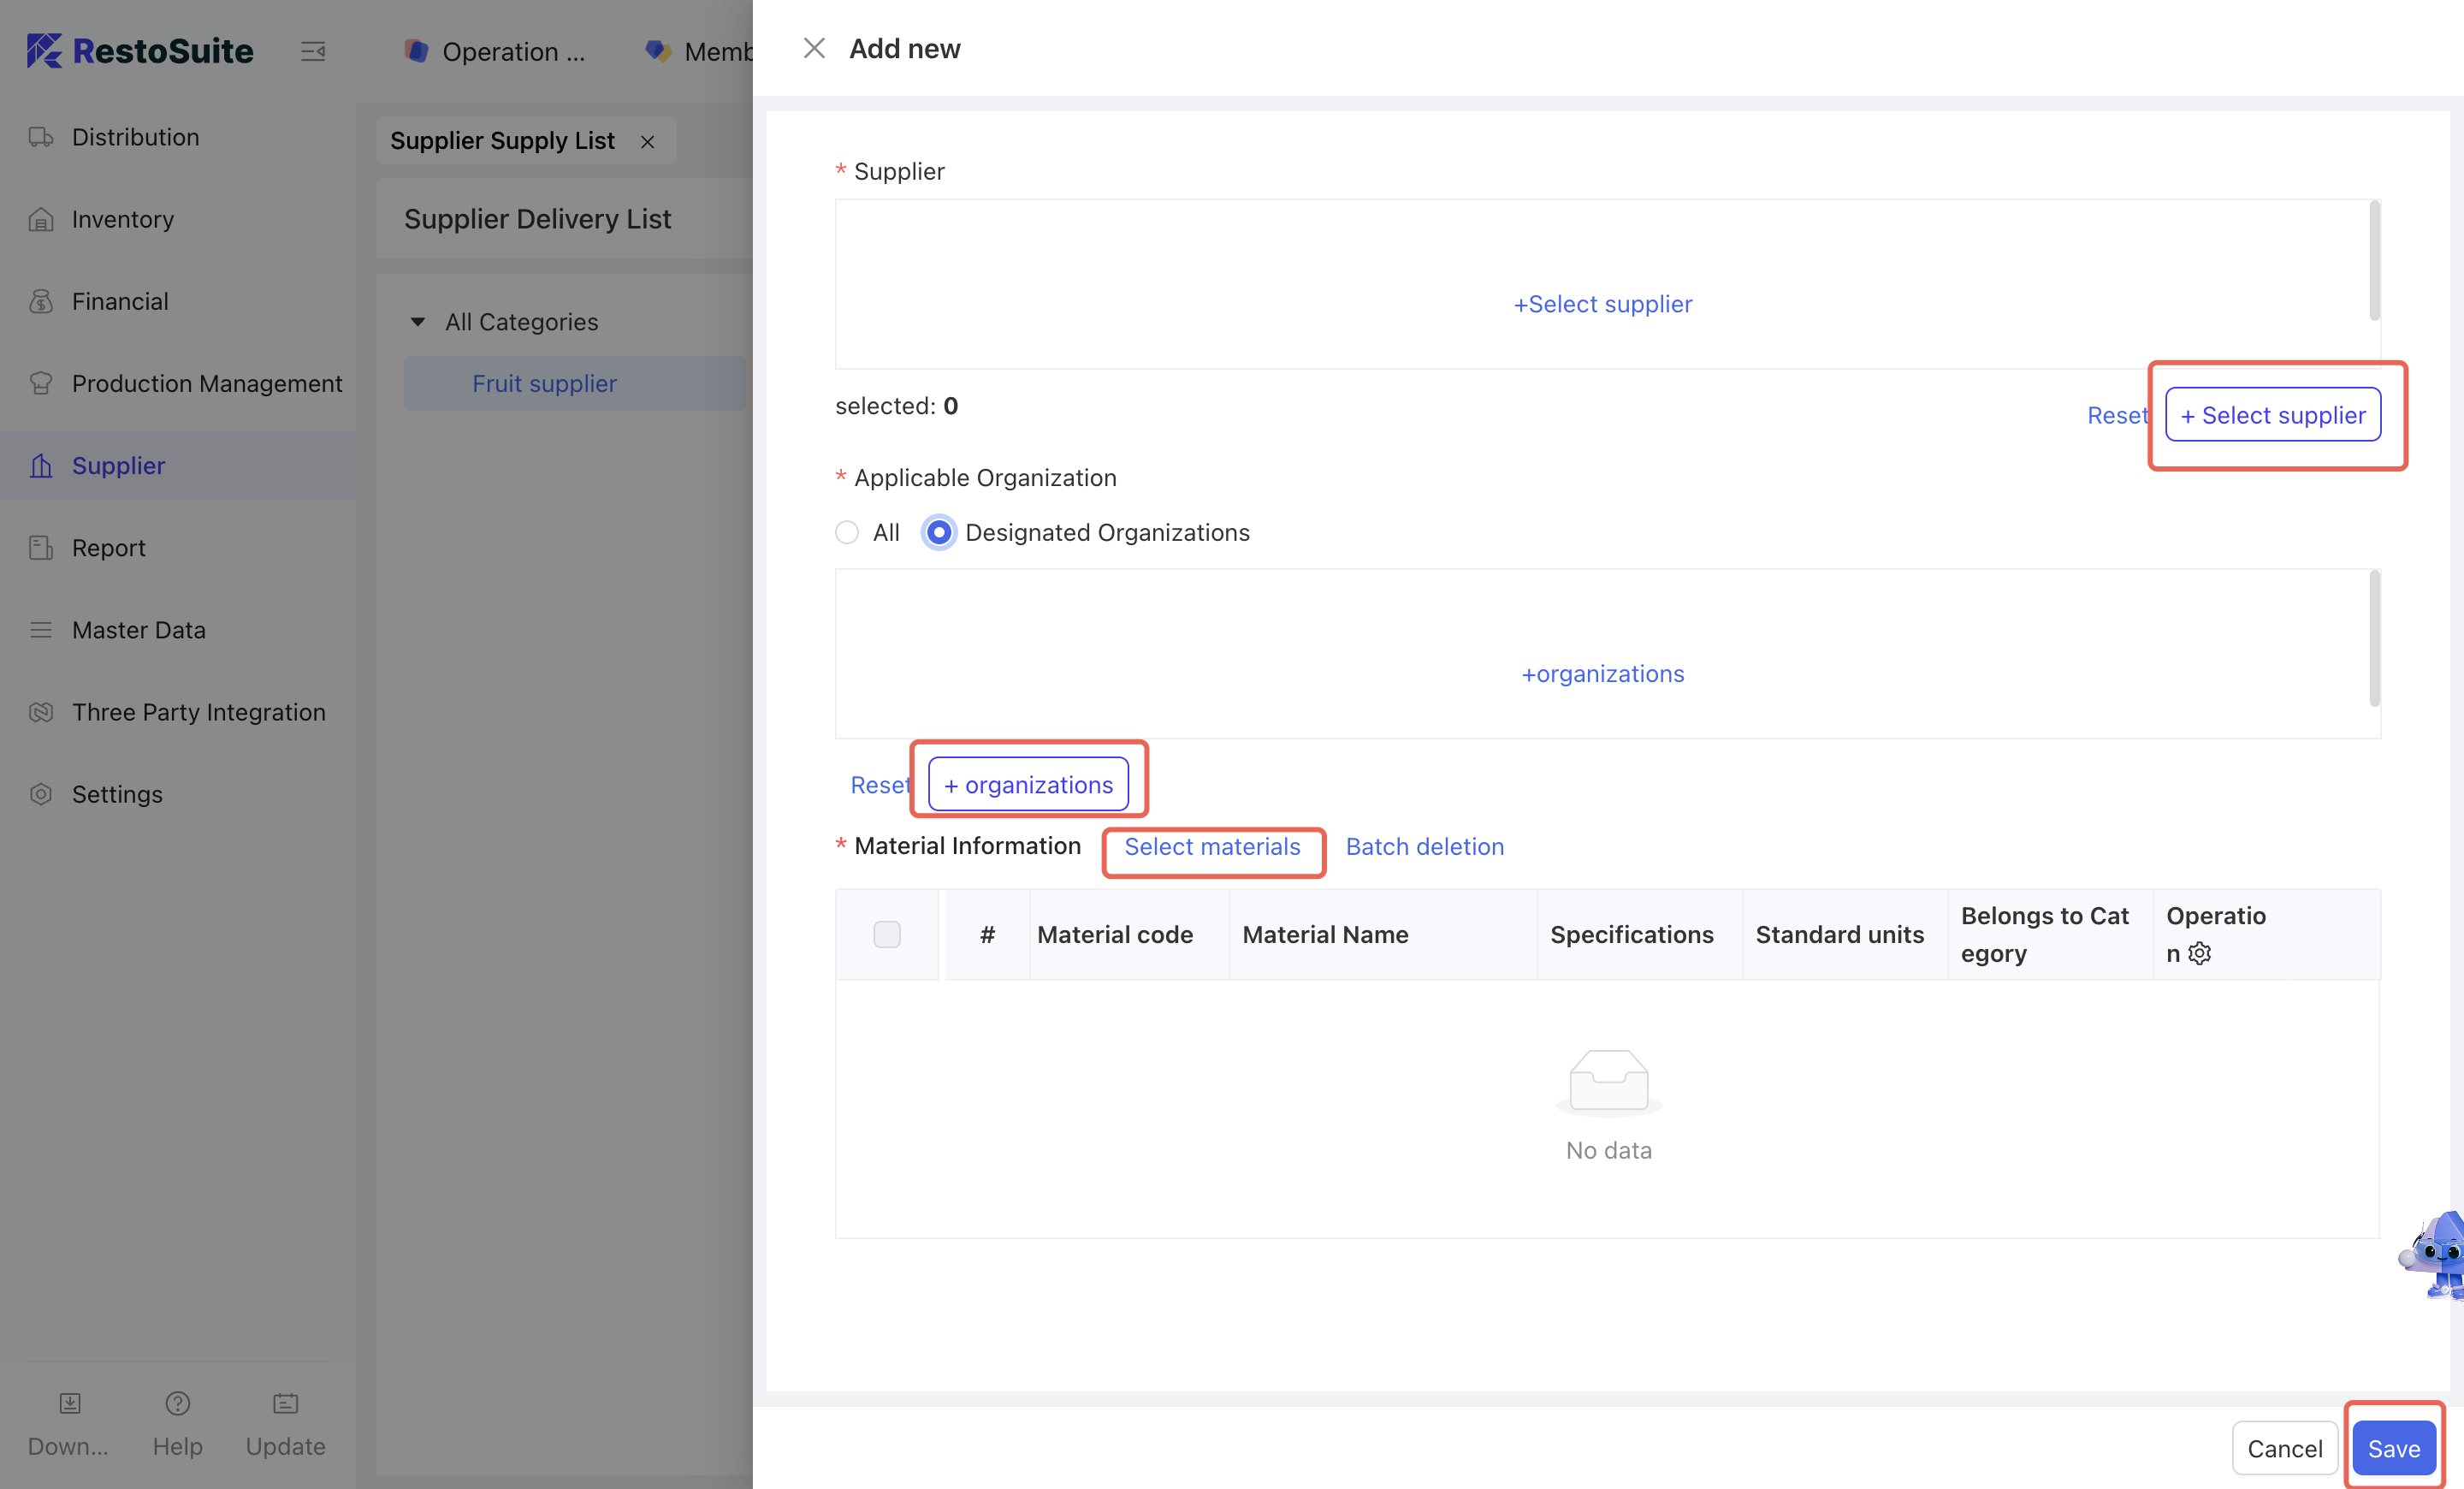
Task: Collapse the All Categories tree
Action: point(418,322)
